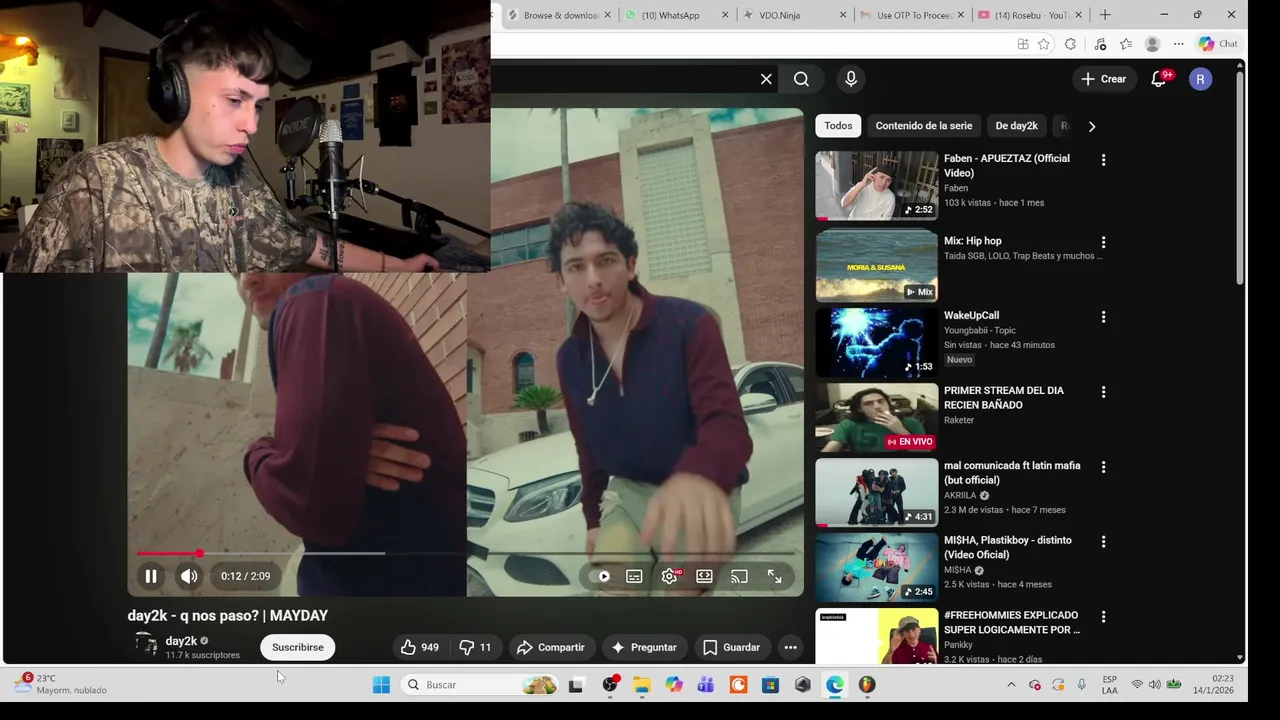Share the video with Compartir
Image resolution: width=1280 pixels, height=720 pixels.
[x=551, y=647]
